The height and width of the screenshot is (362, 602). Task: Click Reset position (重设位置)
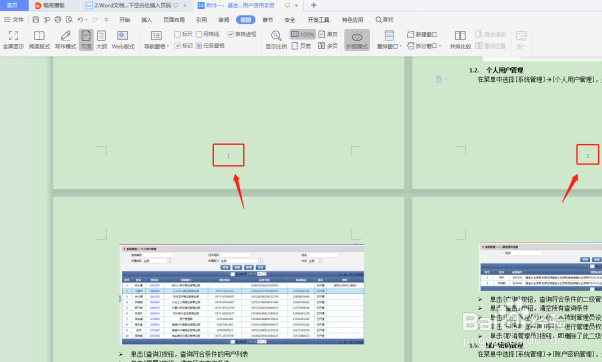pyautogui.click(x=491, y=46)
